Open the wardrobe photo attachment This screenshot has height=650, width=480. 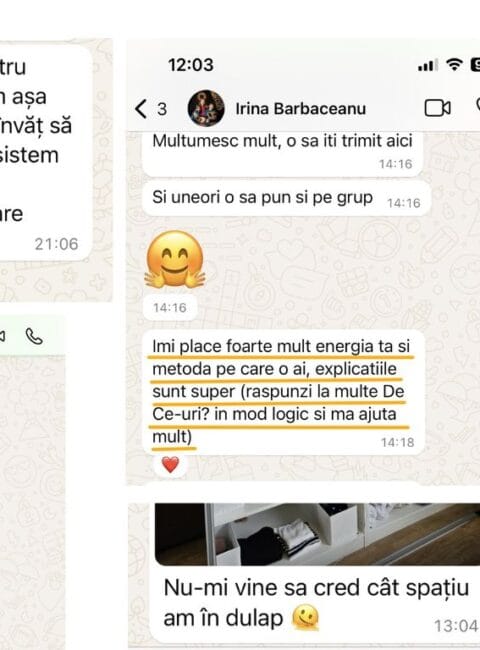(x=317, y=534)
